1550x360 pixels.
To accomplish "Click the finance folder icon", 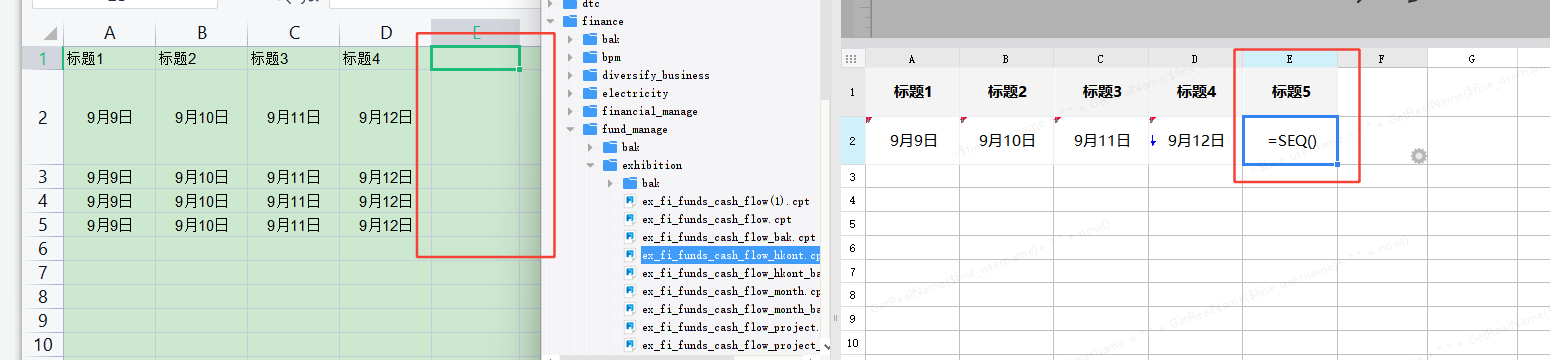I will pos(570,21).
